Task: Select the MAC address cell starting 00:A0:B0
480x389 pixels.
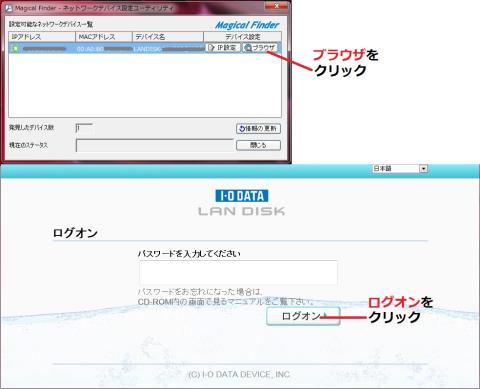Action: 104,49
